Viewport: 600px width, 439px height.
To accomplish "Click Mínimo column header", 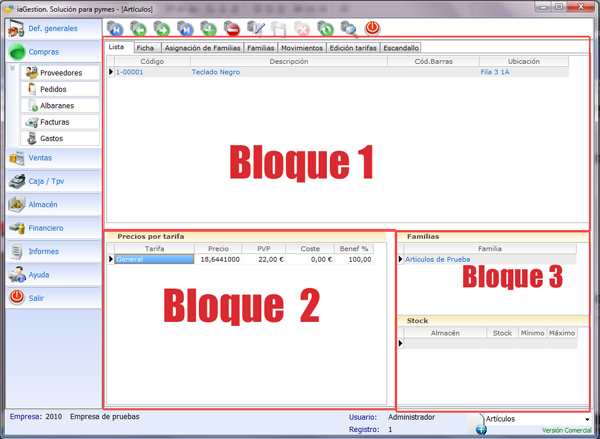I will (532, 333).
